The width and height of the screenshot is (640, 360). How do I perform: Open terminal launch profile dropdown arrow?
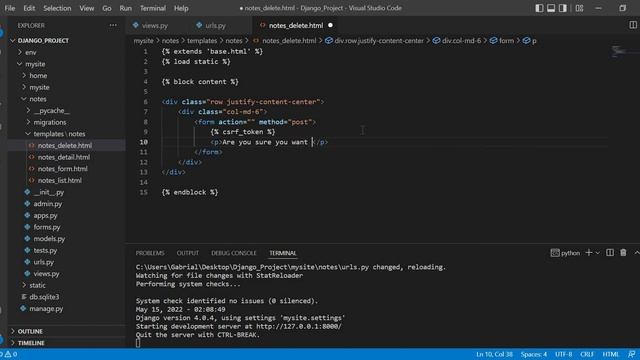pos(598,253)
